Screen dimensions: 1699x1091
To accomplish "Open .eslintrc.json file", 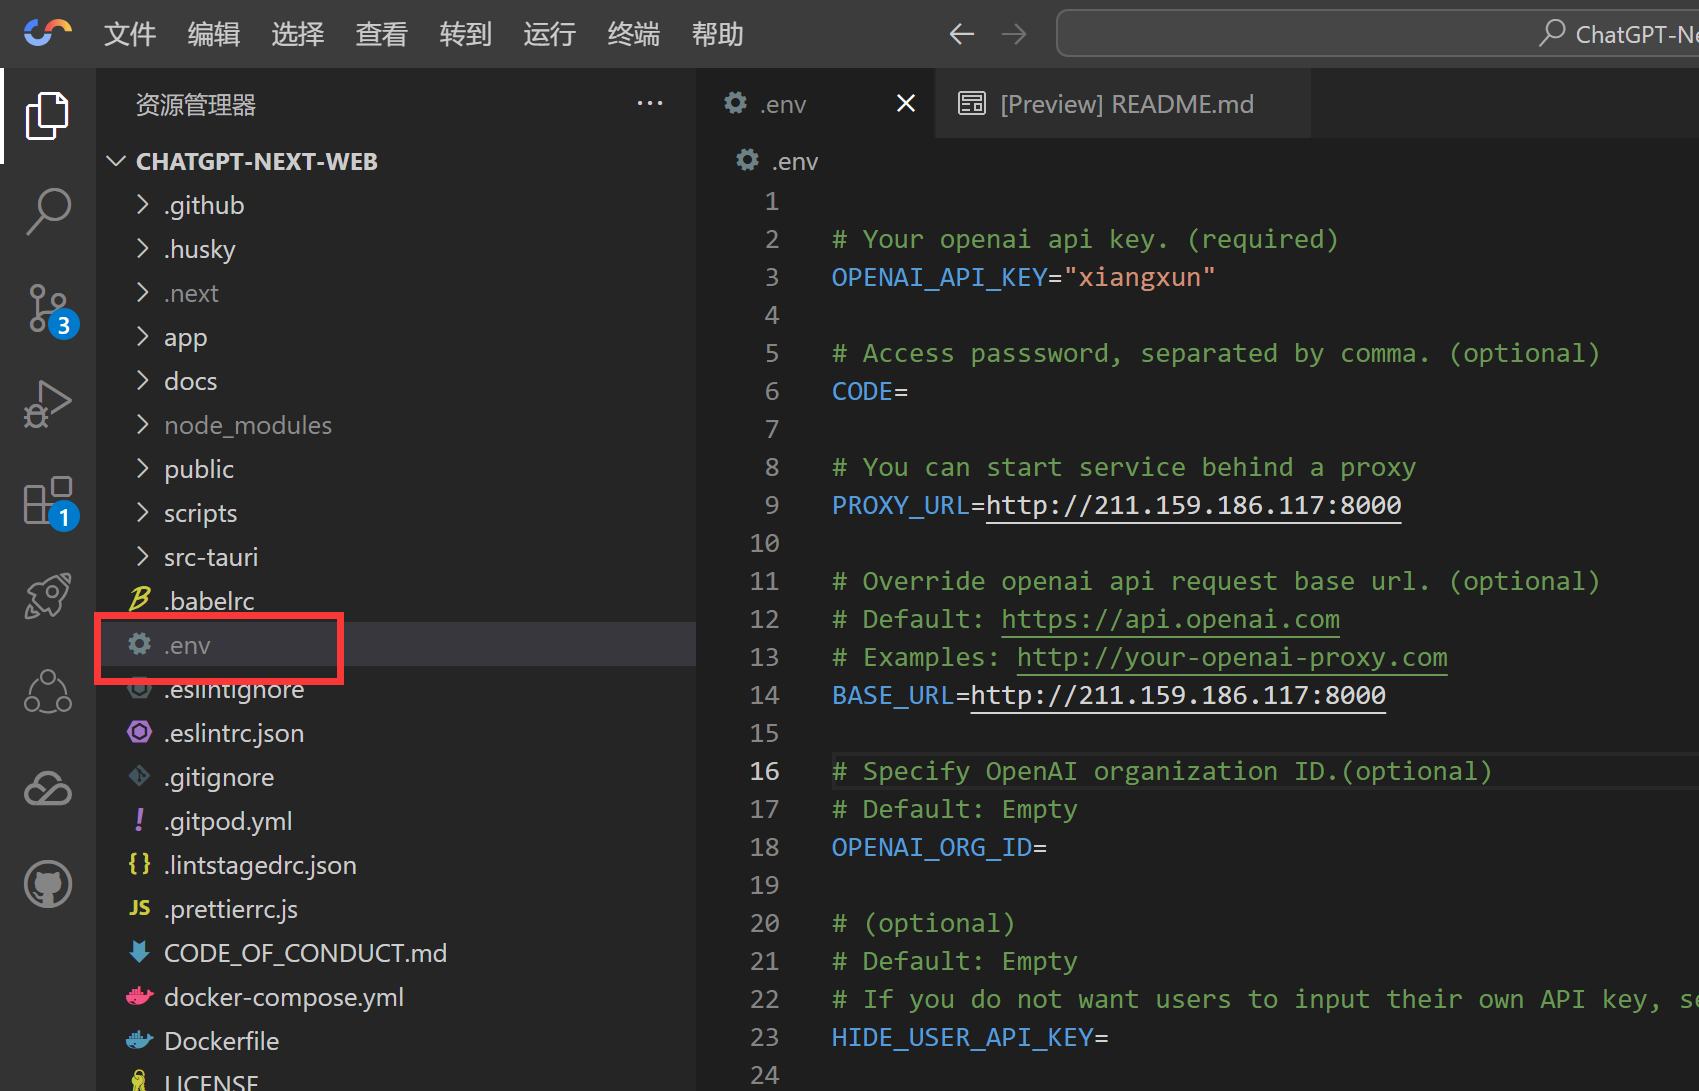I will pos(396,733).
